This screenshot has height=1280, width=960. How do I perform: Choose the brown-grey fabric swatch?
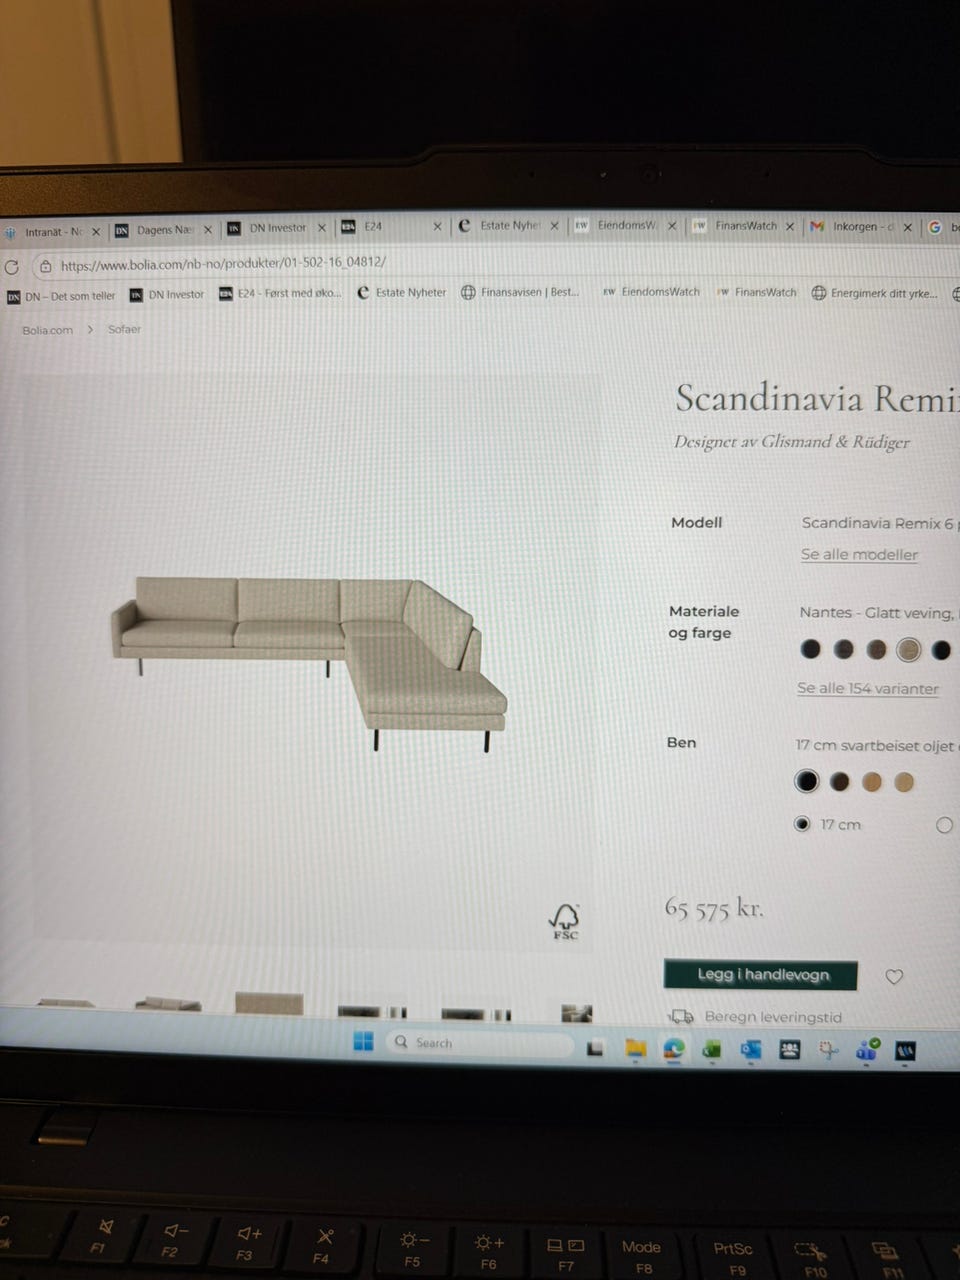[x=876, y=650]
